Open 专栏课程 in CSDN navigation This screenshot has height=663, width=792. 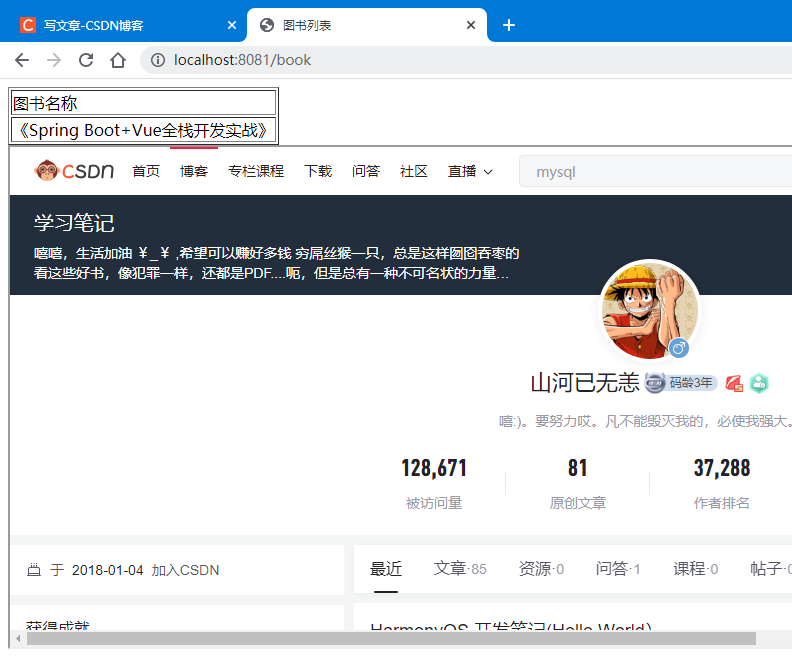[x=256, y=171]
